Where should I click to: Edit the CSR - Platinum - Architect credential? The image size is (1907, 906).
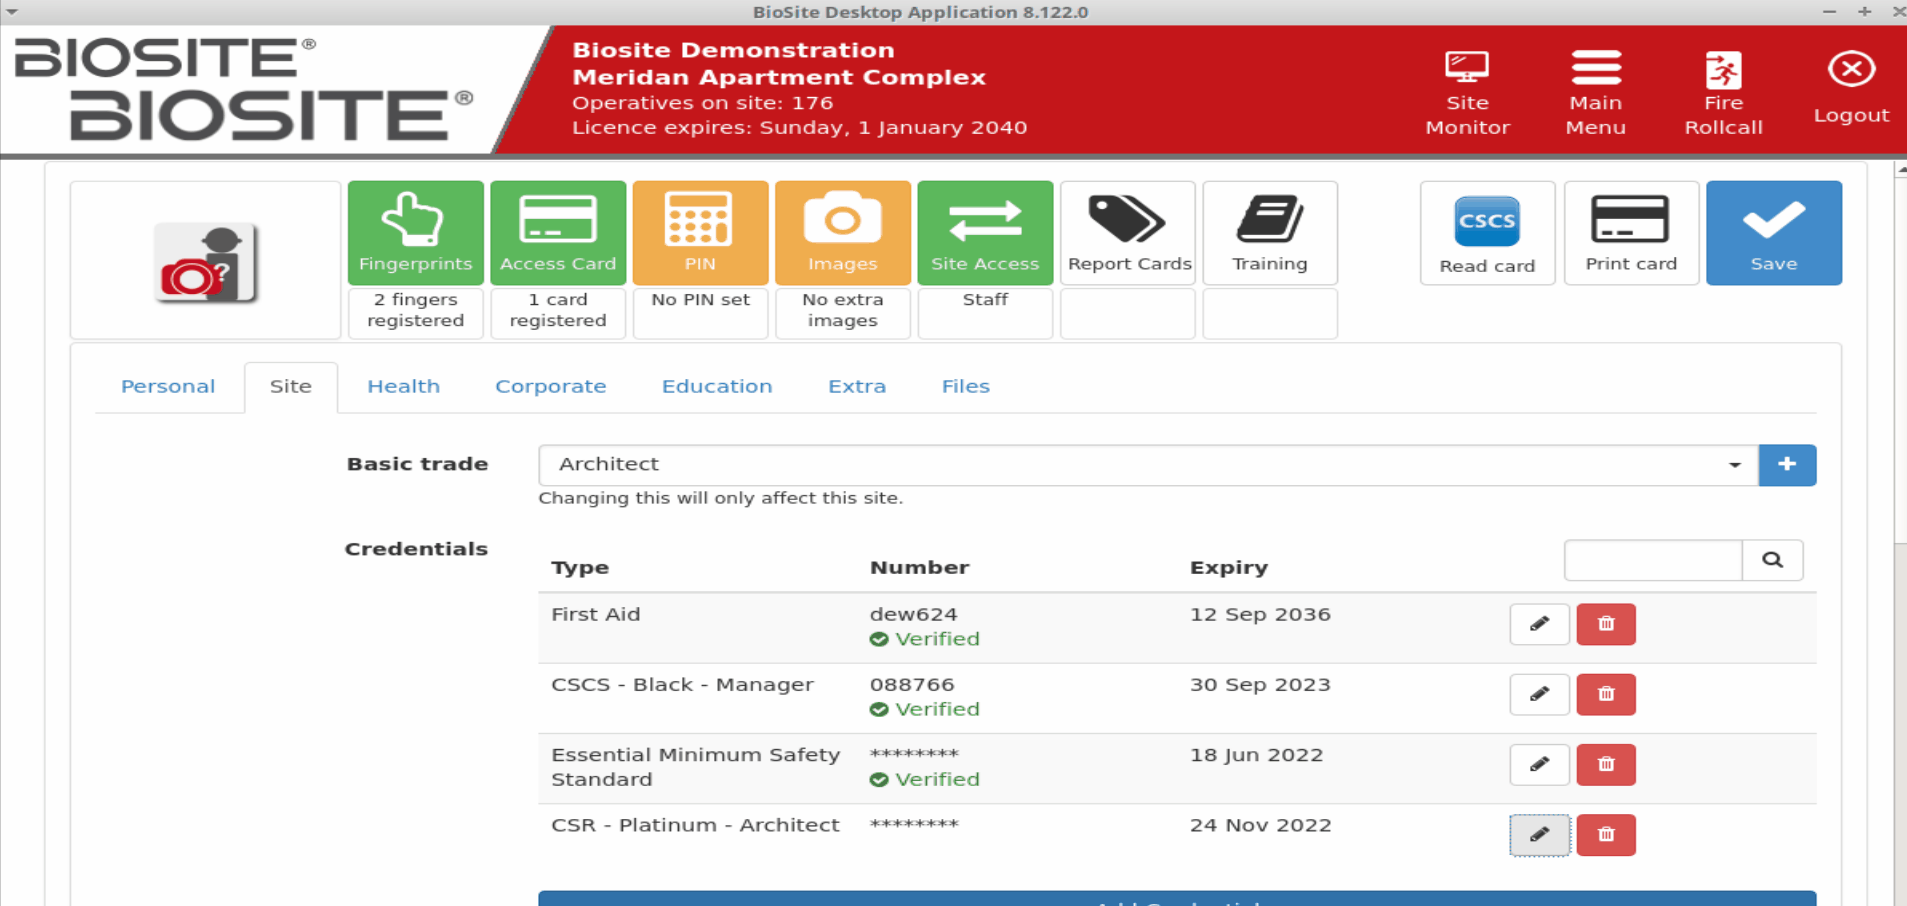pos(1539,835)
